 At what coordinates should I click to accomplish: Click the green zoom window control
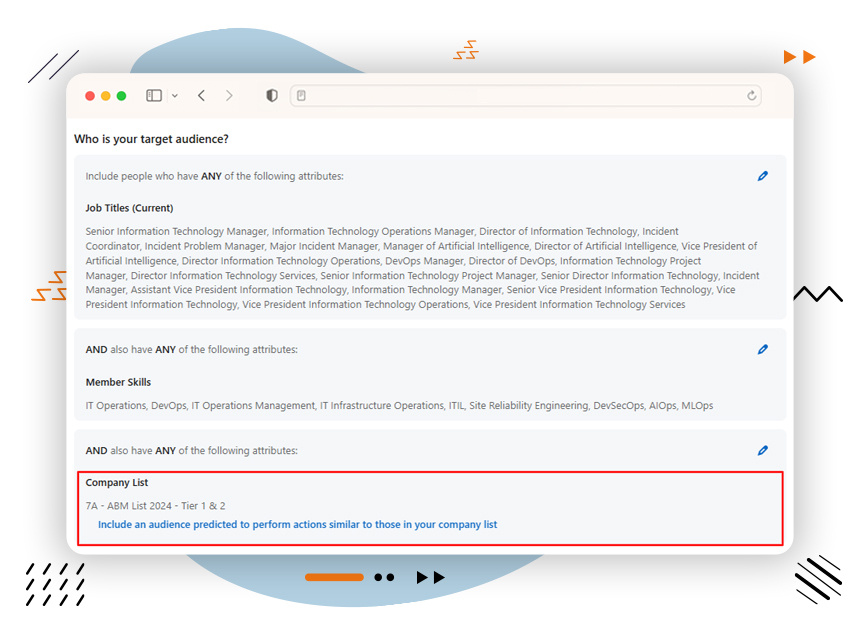(121, 95)
